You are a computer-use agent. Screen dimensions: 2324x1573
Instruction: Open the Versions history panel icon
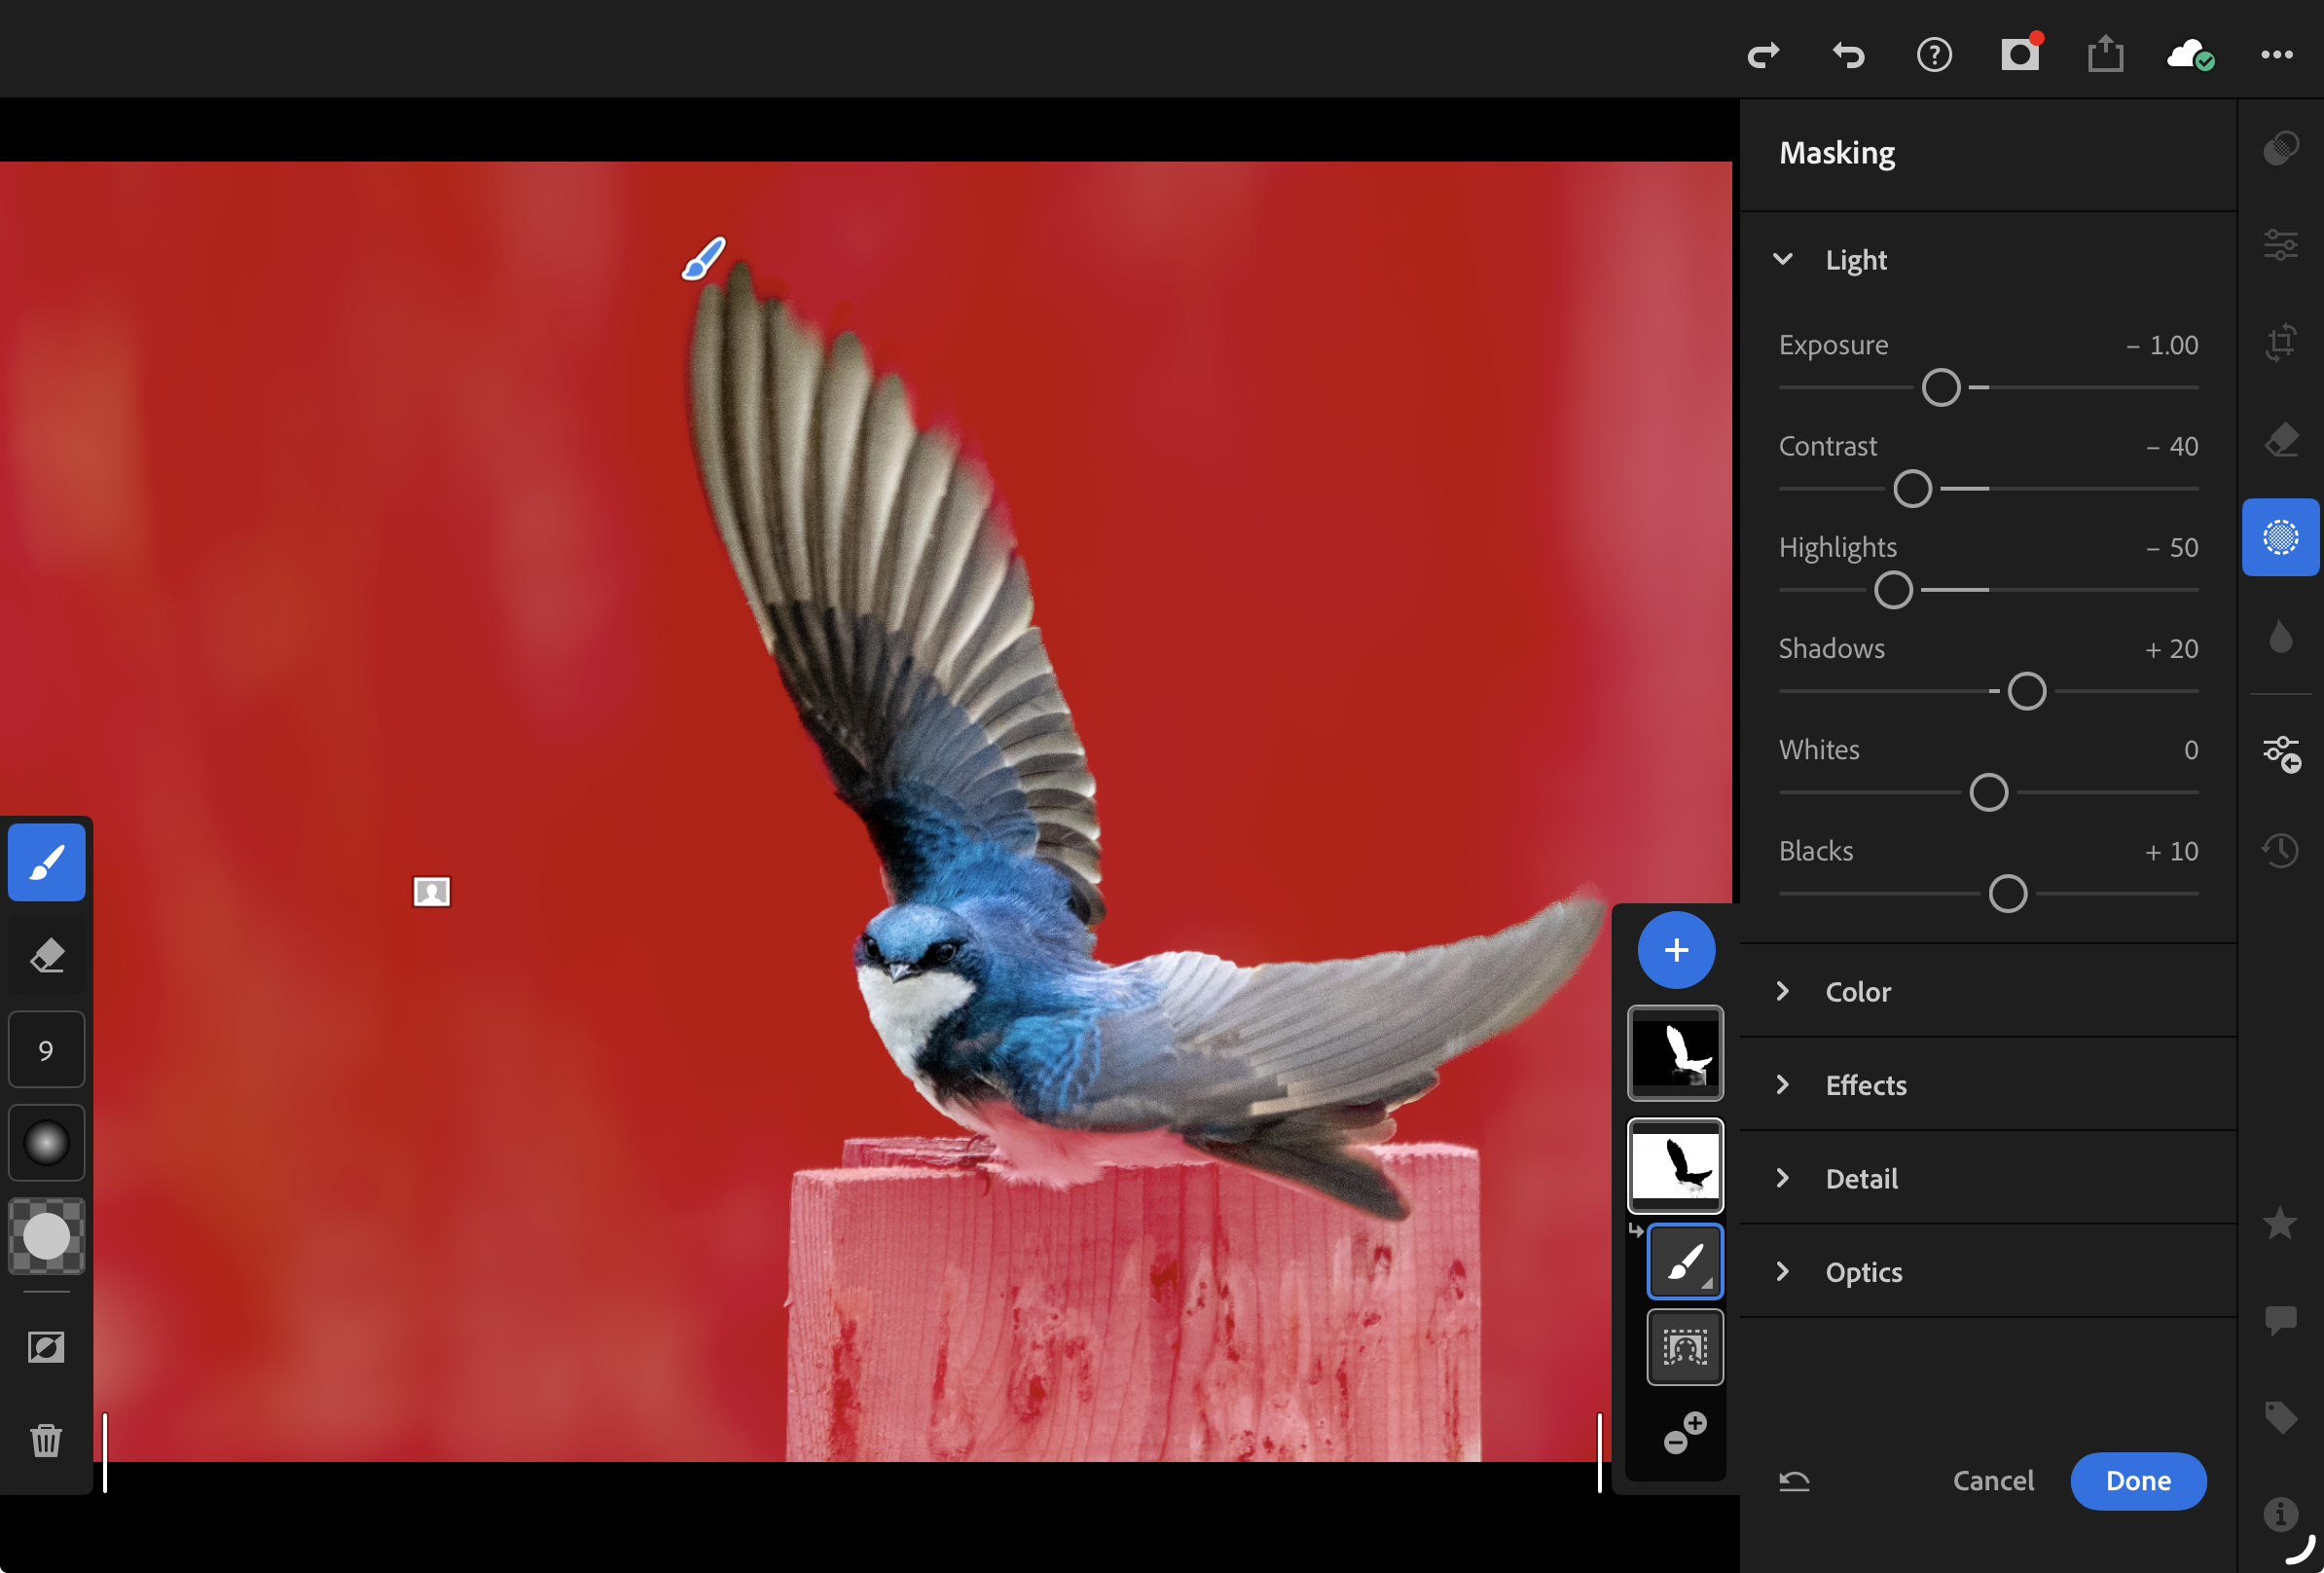coord(2280,851)
